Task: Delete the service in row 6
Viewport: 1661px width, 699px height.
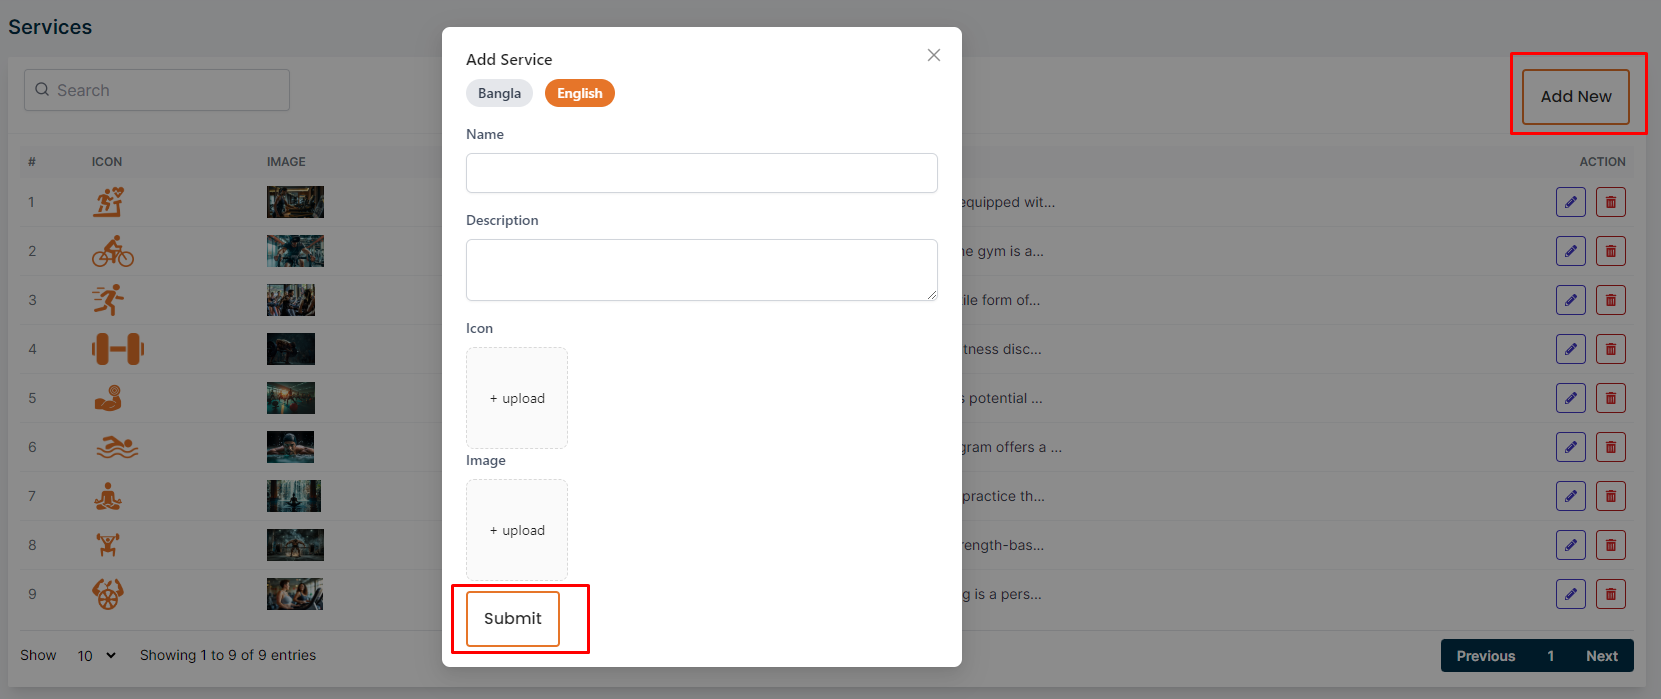Action: coord(1610,447)
